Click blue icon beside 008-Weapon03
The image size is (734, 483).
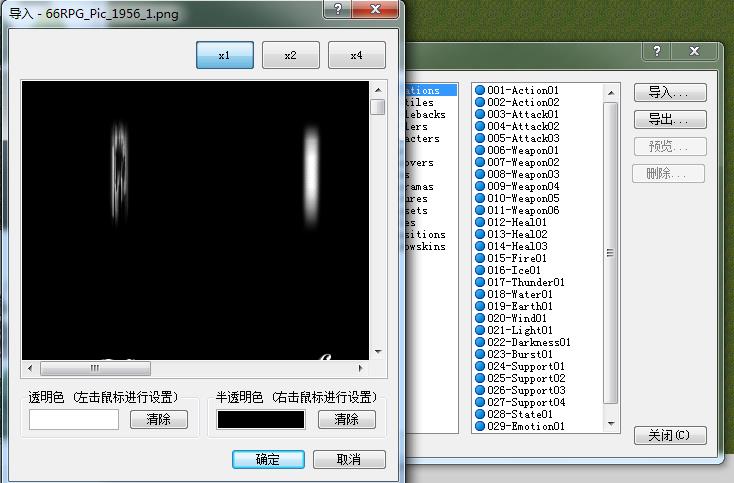tap(480, 174)
